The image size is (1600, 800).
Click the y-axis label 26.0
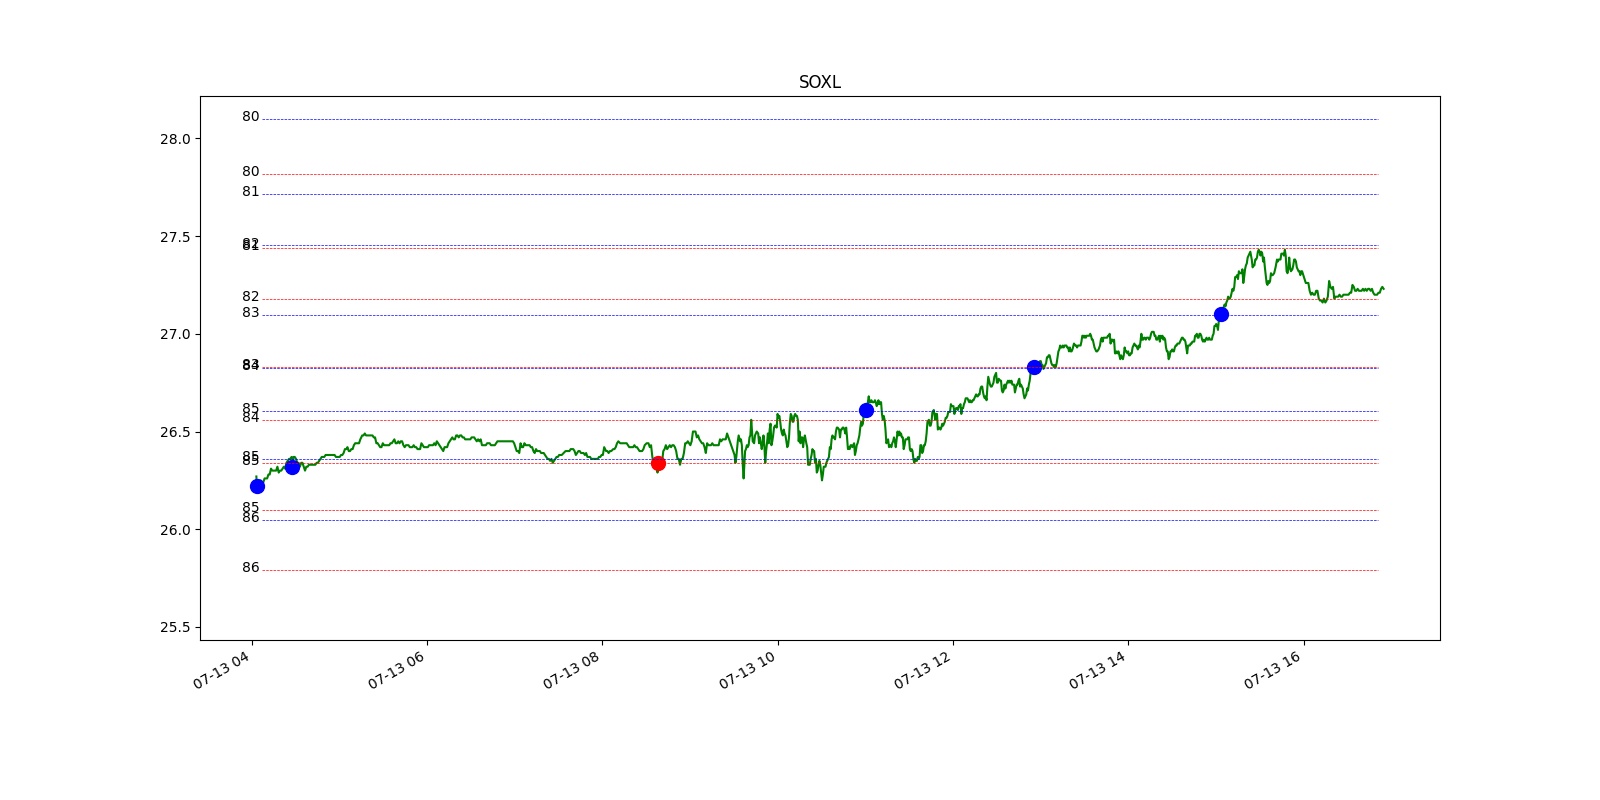[175, 530]
